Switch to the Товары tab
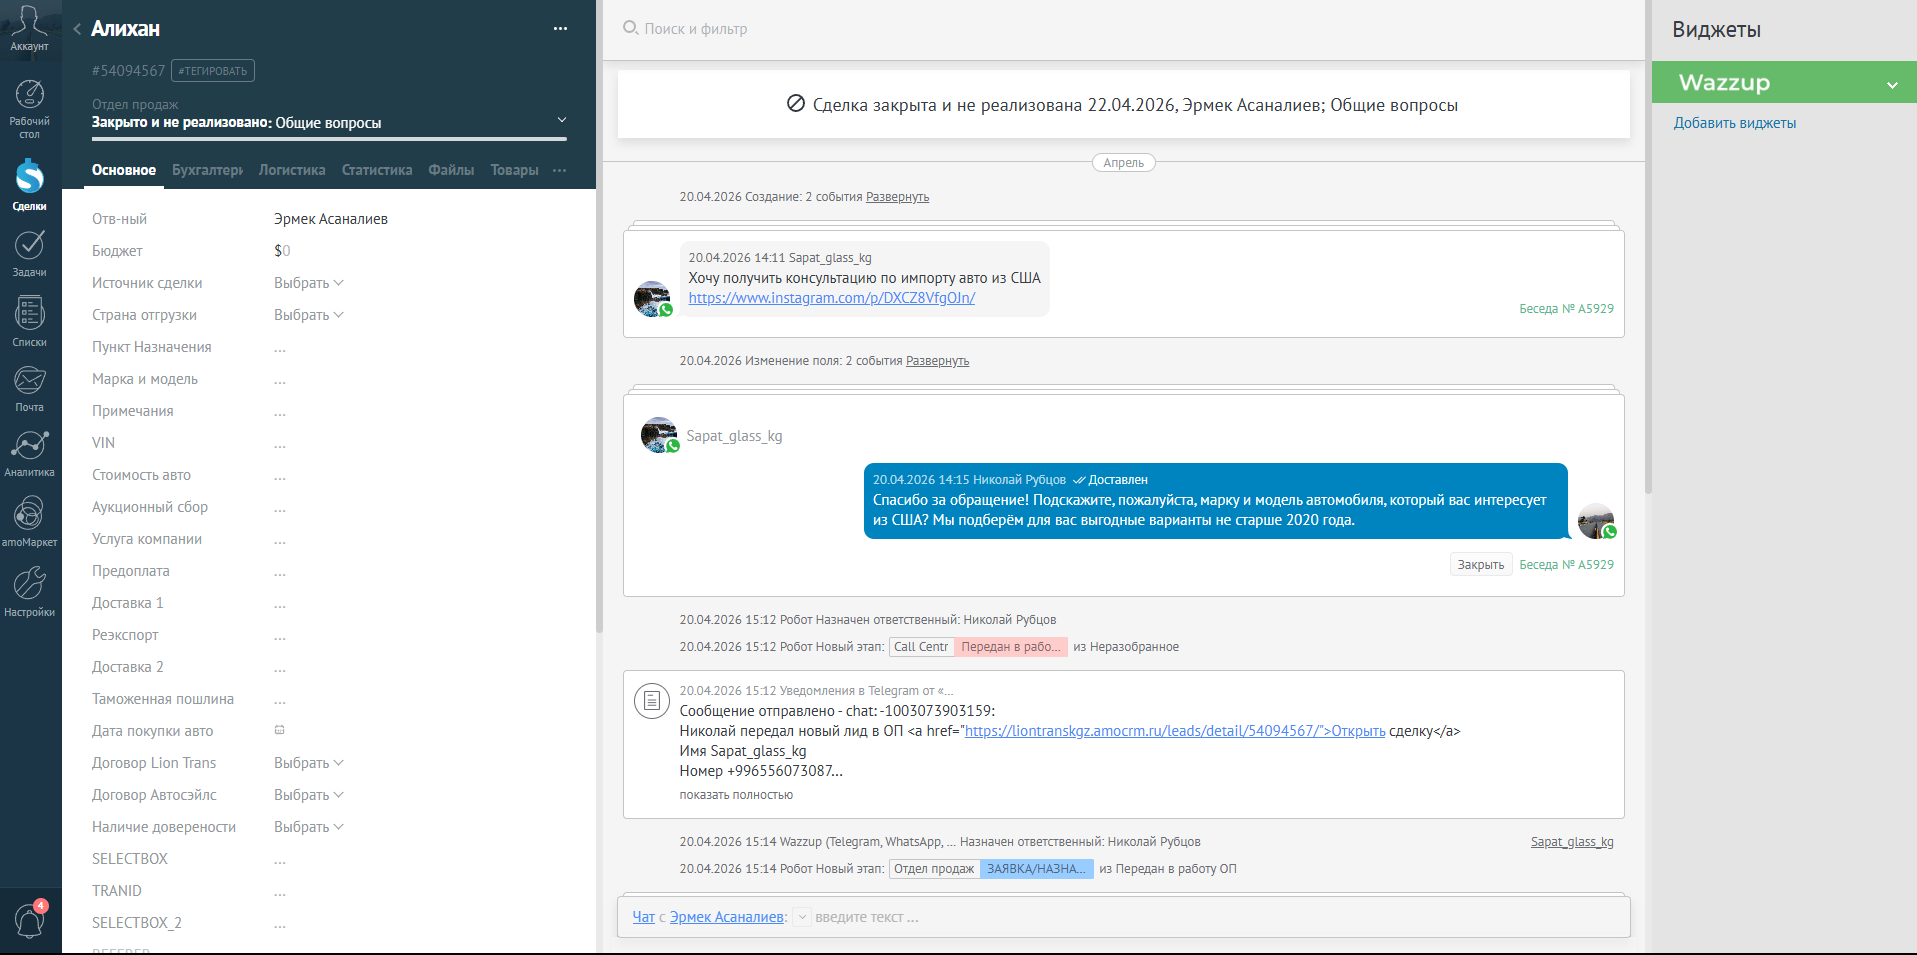The width and height of the screenshot is (1917, 955). (x=514, y=170)
